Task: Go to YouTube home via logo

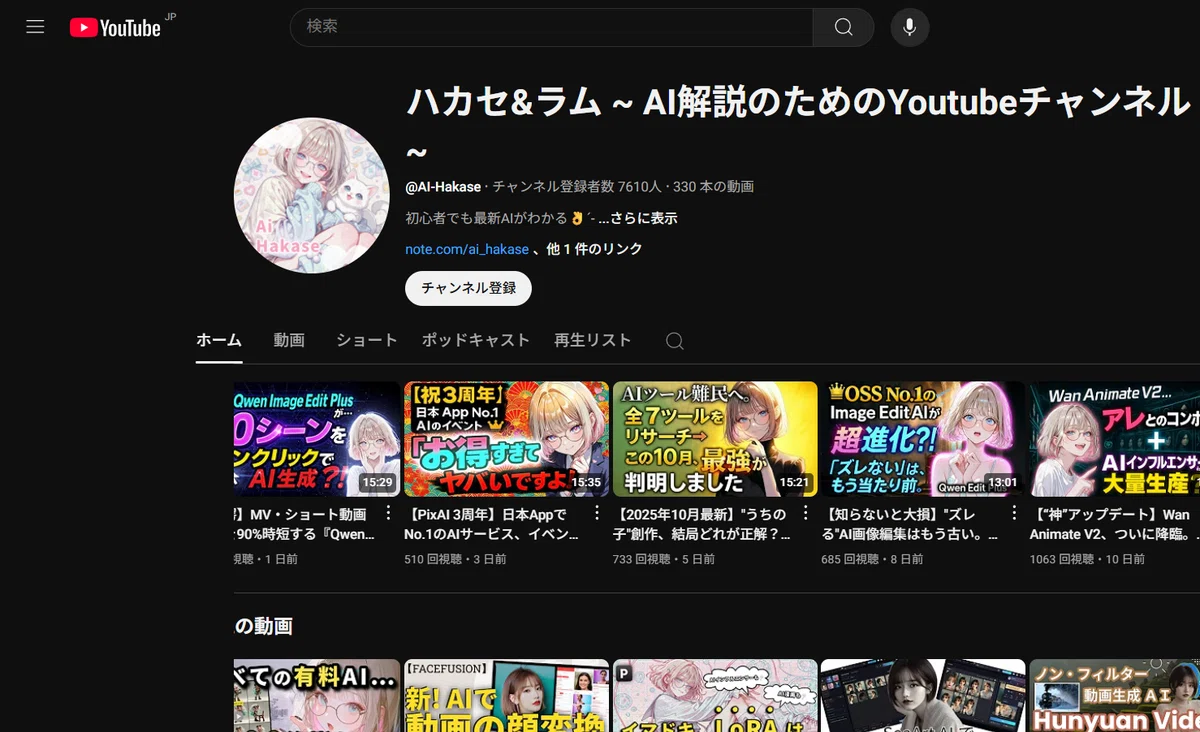Action: 115,28
